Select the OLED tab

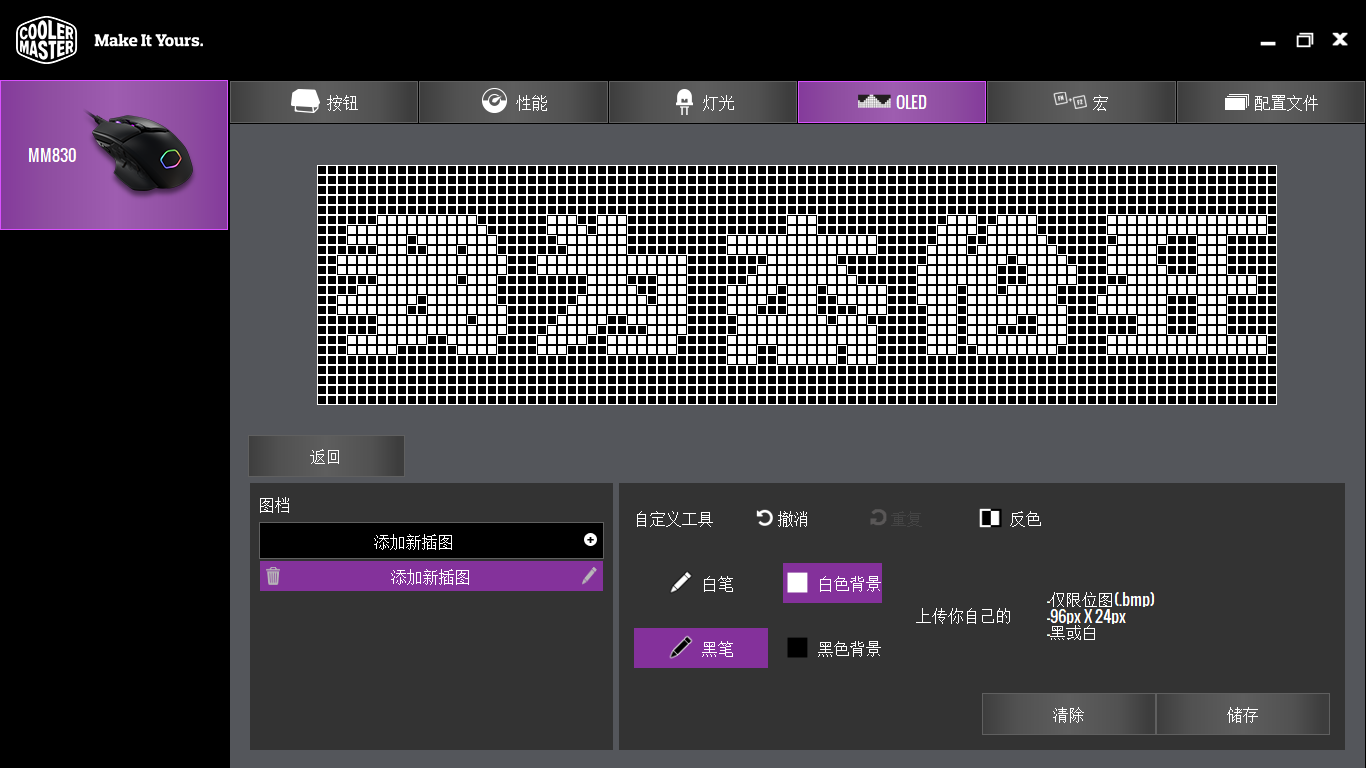point(892,102)
